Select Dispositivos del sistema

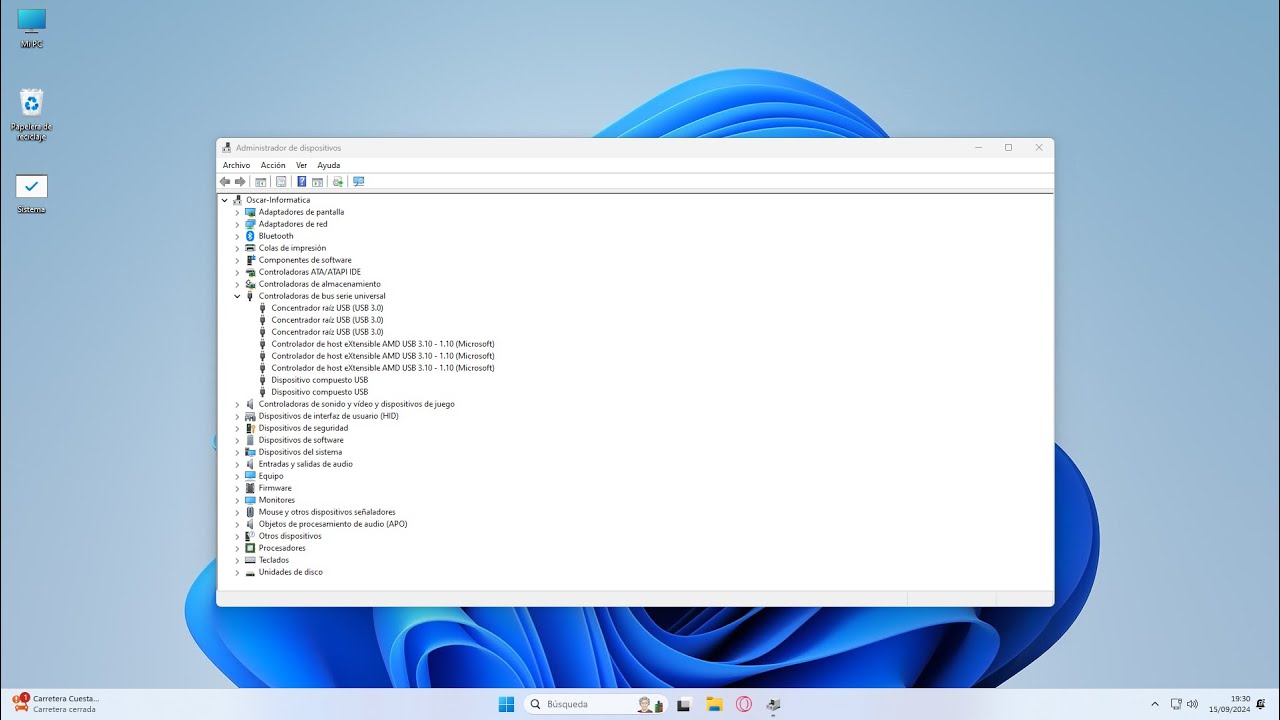coord(300,452)
